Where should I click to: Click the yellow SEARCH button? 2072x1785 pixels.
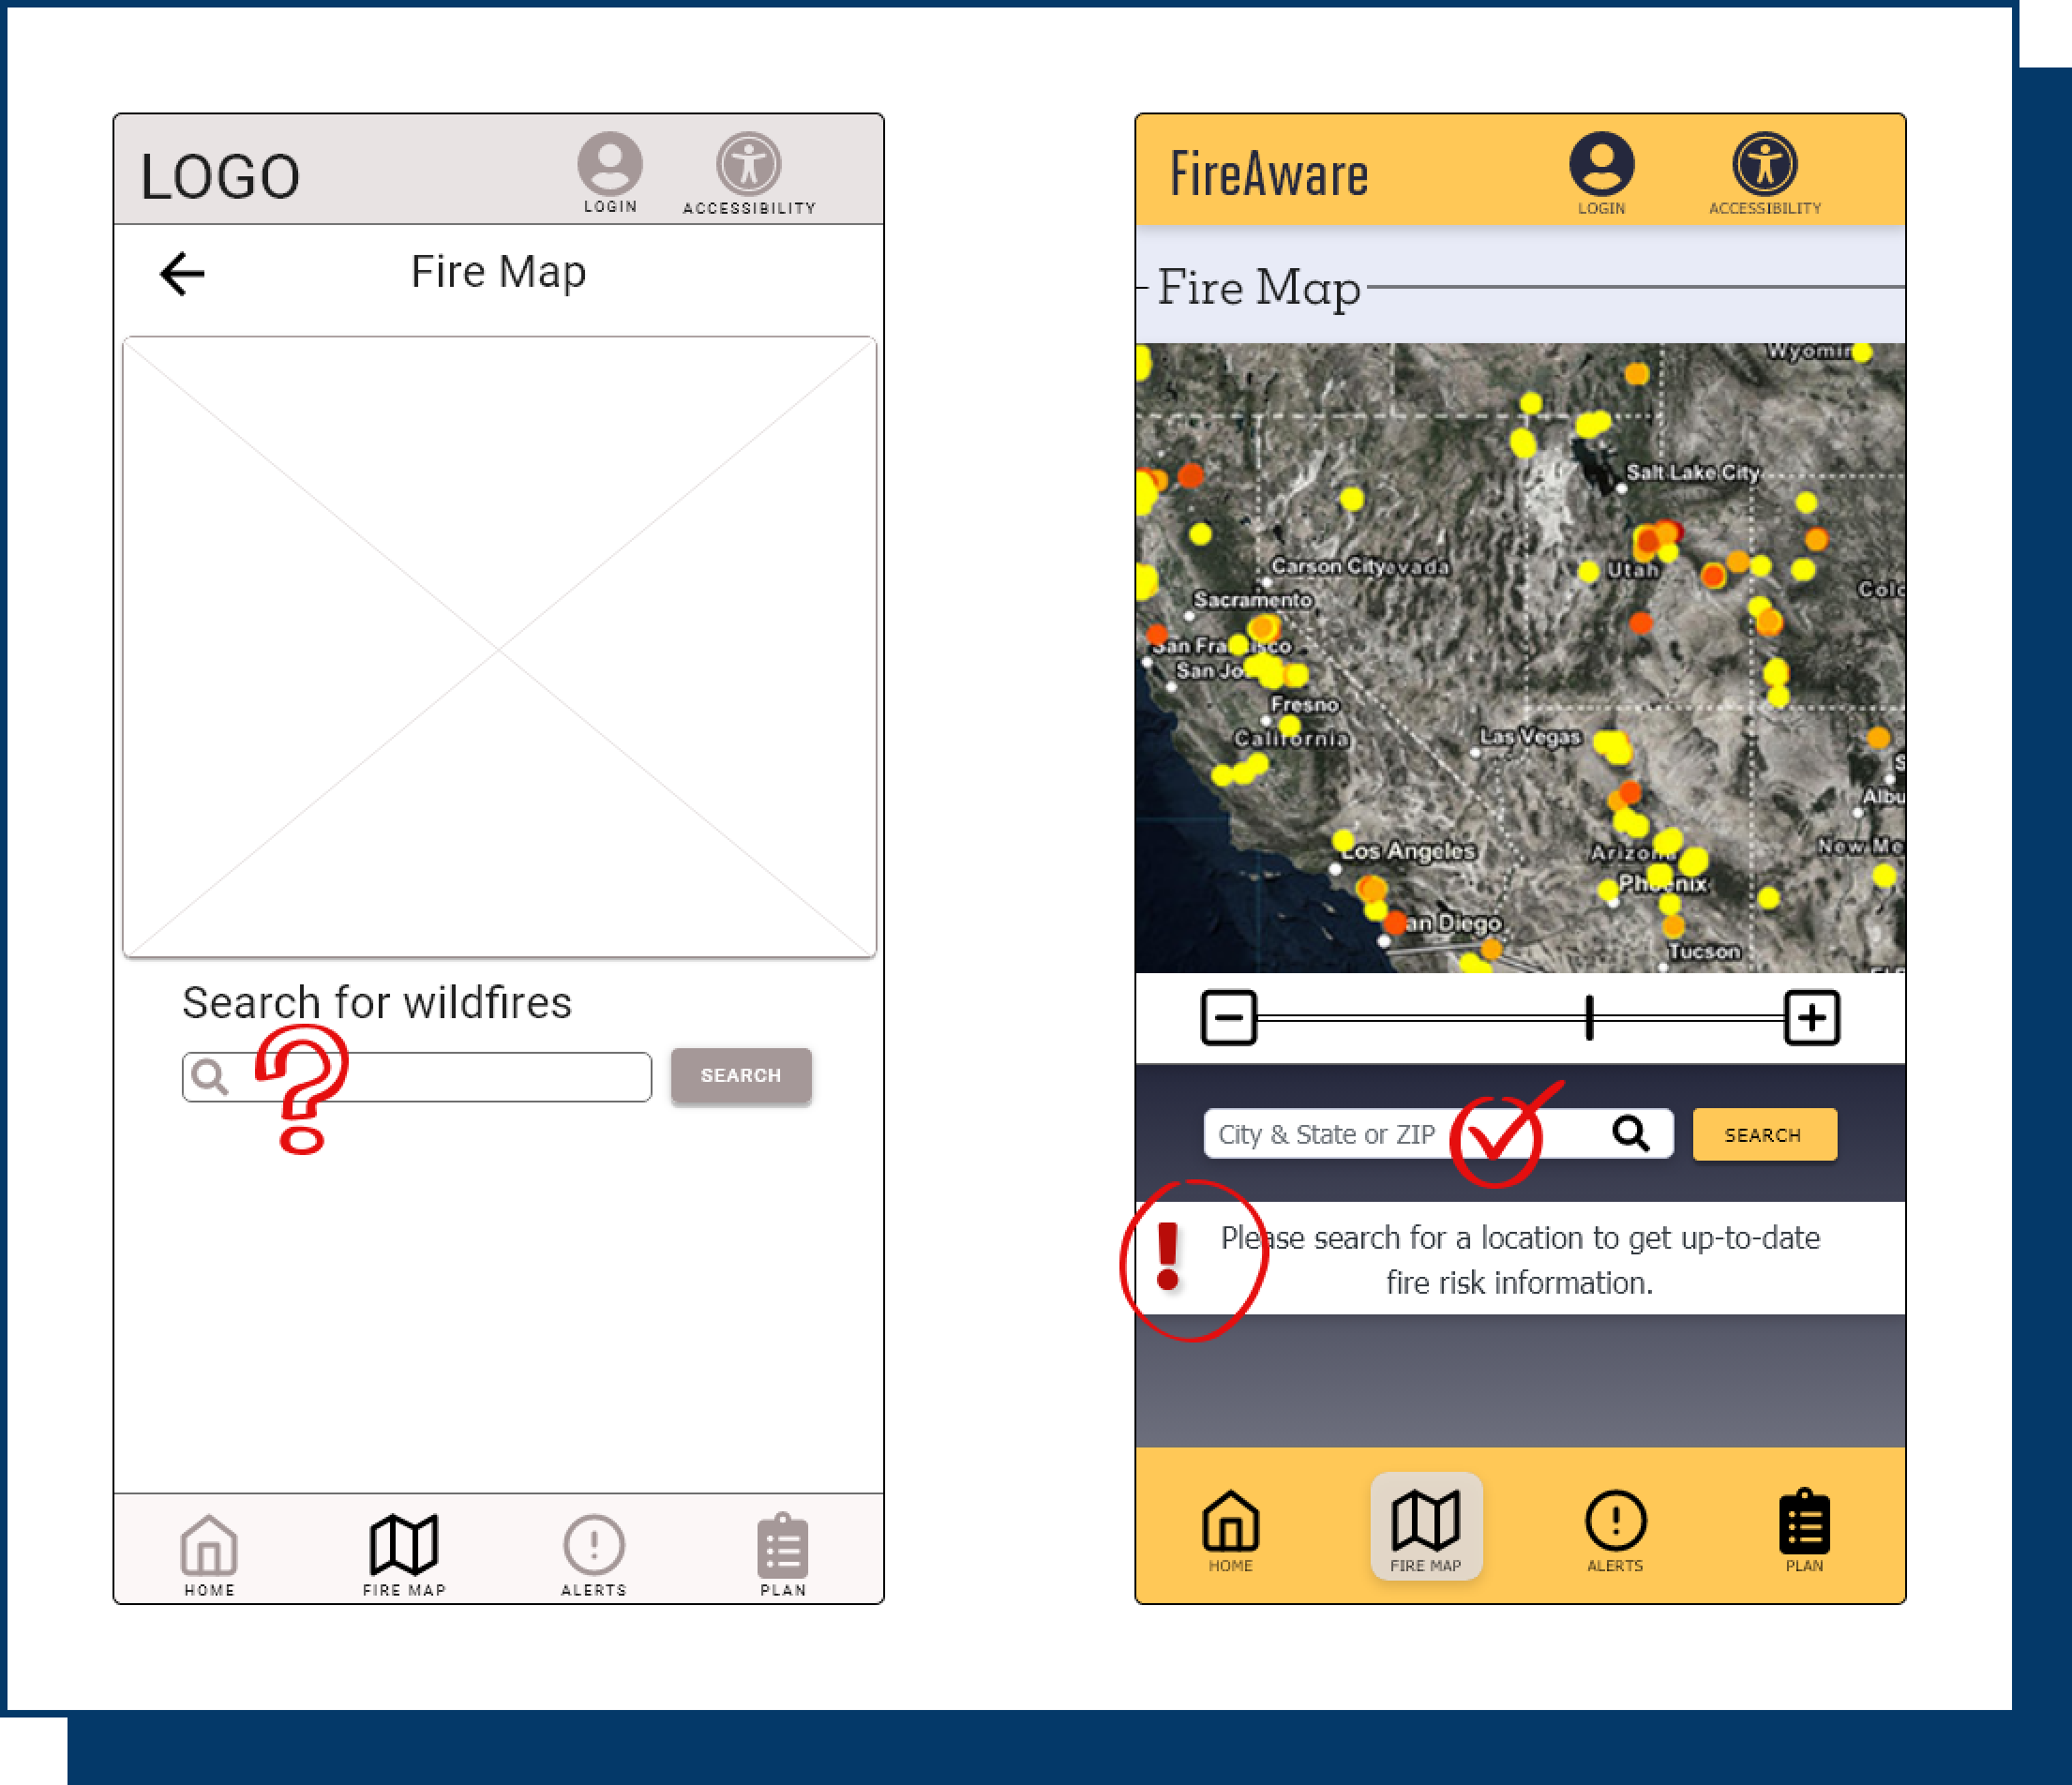tap(1763, 1134)
